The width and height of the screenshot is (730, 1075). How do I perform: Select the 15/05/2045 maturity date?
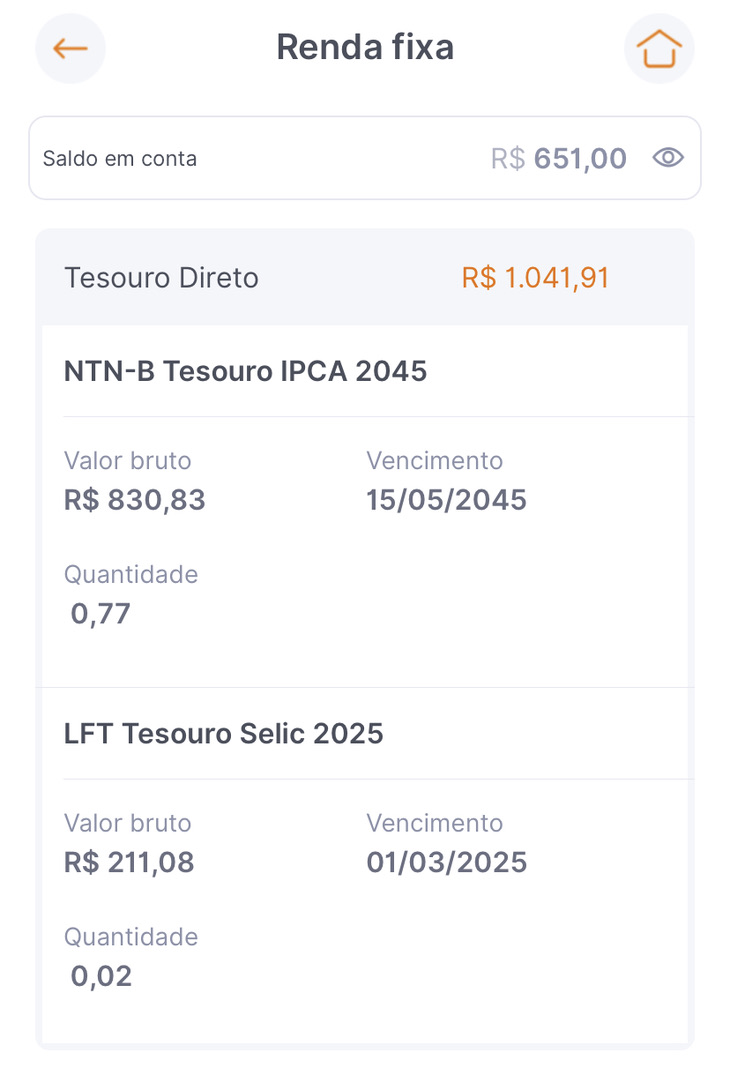pyautogui.click(x=446, y=500)
